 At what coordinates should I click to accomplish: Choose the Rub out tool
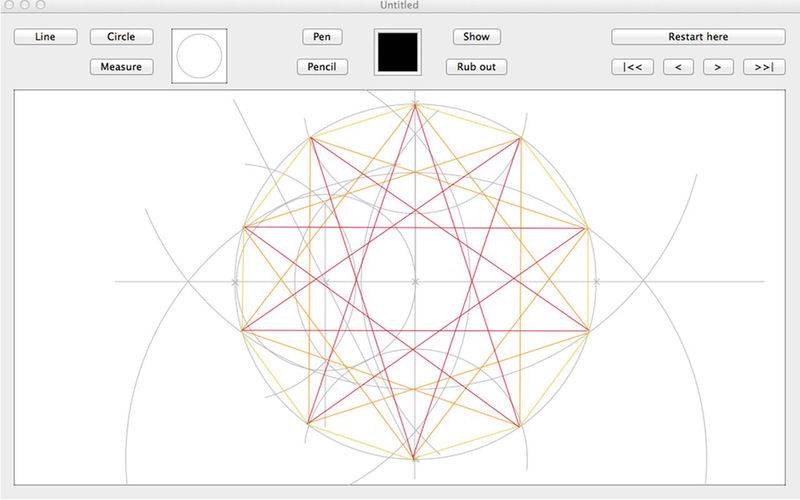tap(476, 68)
